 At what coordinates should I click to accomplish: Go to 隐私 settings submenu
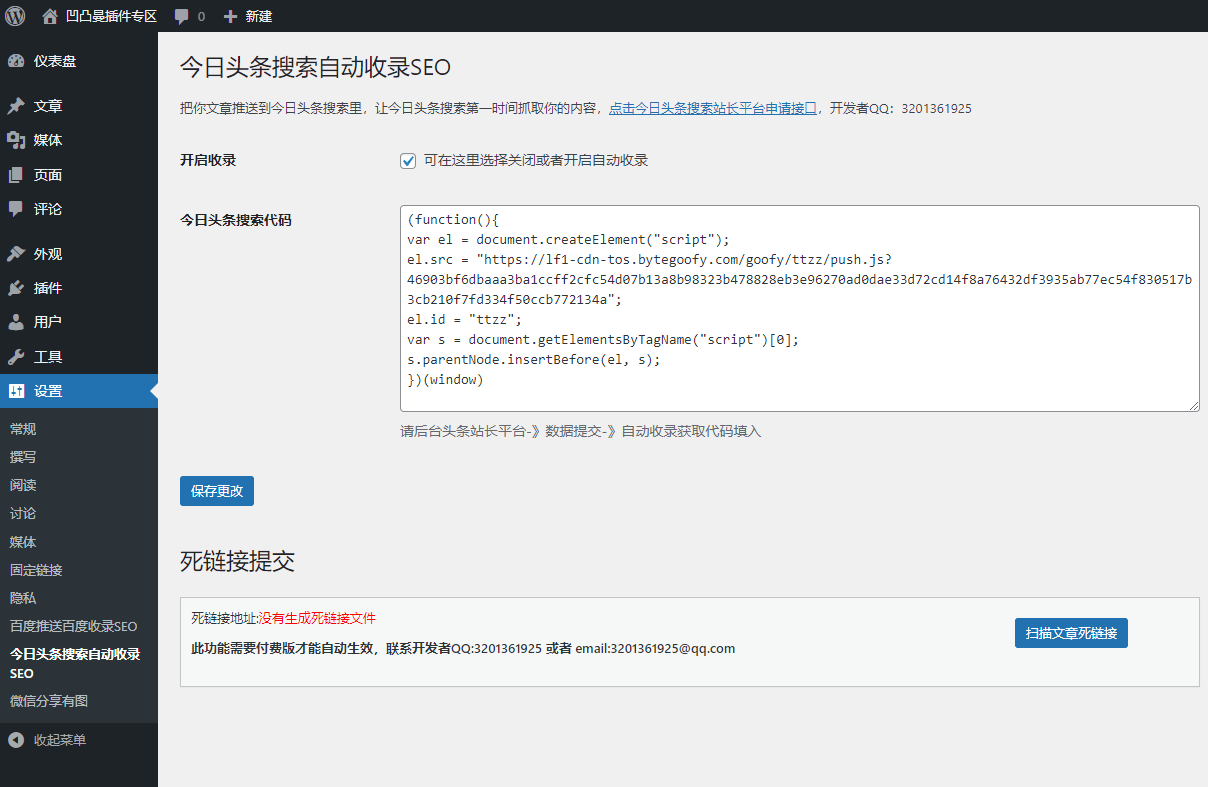click(23, 598)
